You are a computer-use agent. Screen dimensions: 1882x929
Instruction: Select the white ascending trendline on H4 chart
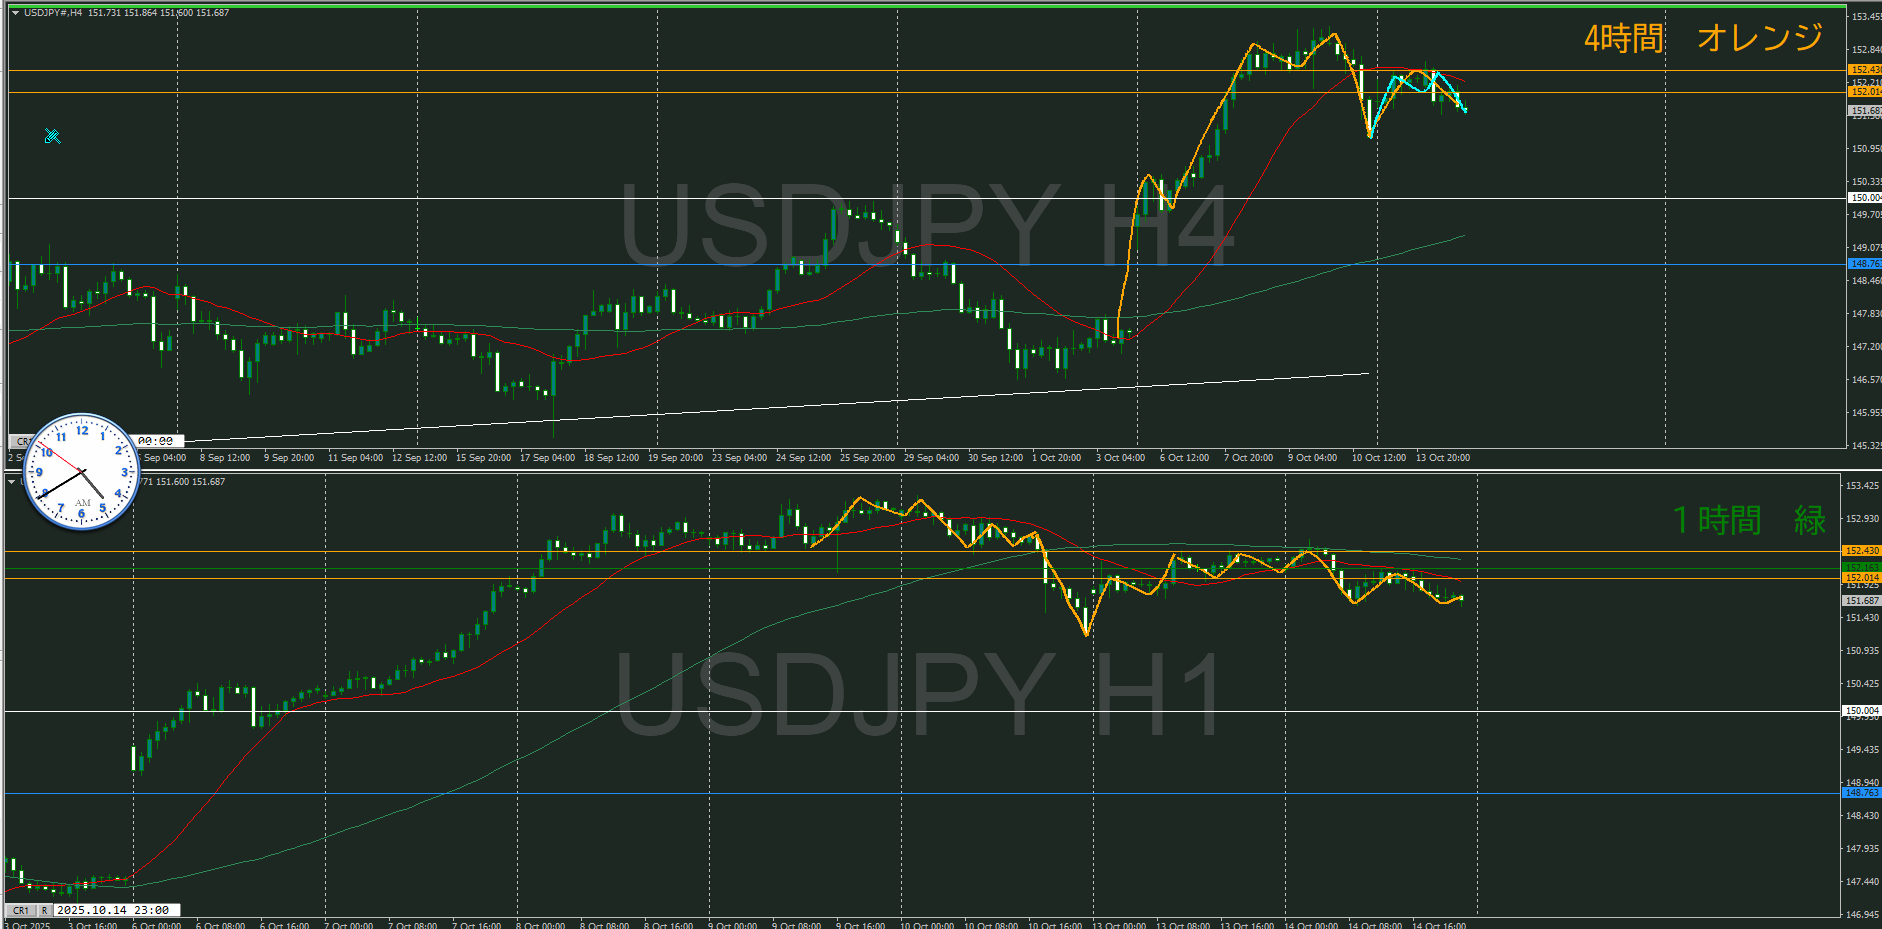(800, 405)
